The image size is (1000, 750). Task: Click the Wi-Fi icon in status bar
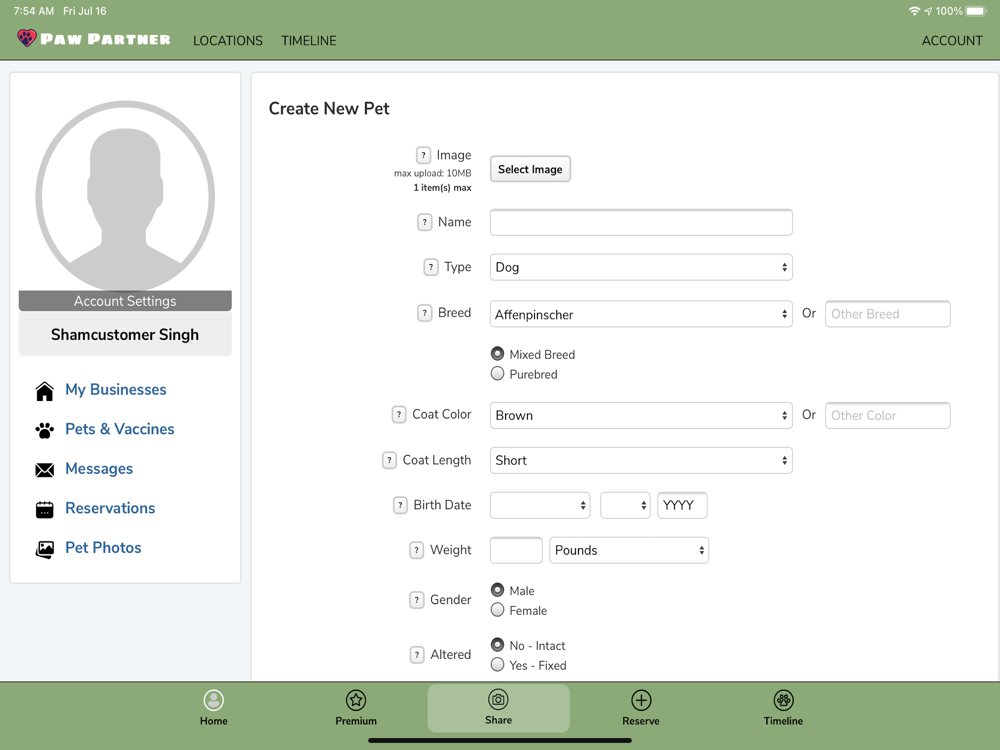click(x=915, y=11)
